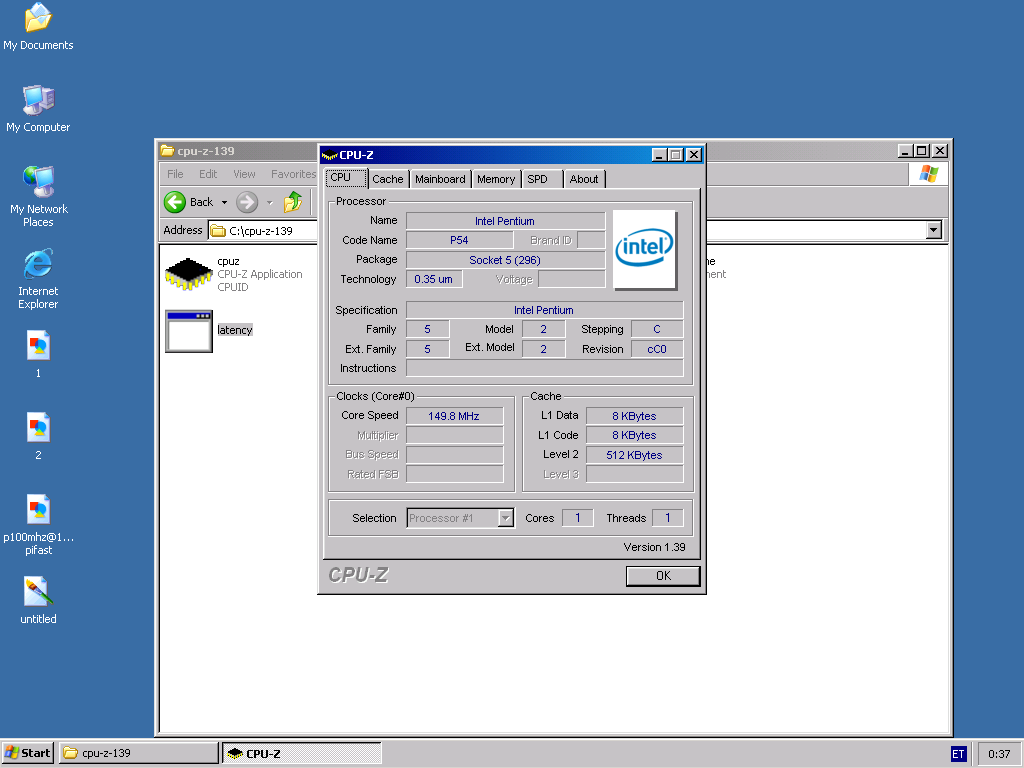The image size is (1024, 768).
Task: Click the Package value Socket 5 (296)
Action: [x=505, y=260]
